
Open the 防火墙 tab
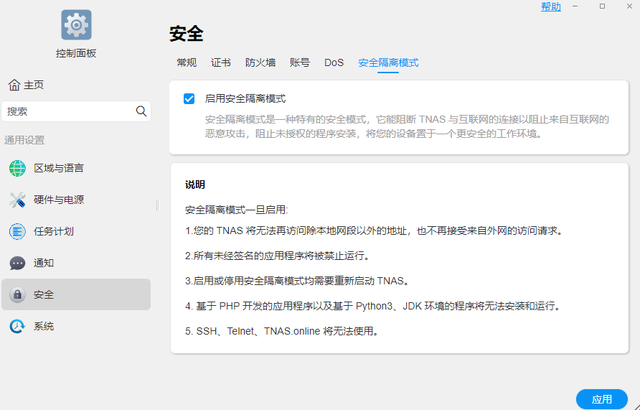coord(260,62)
